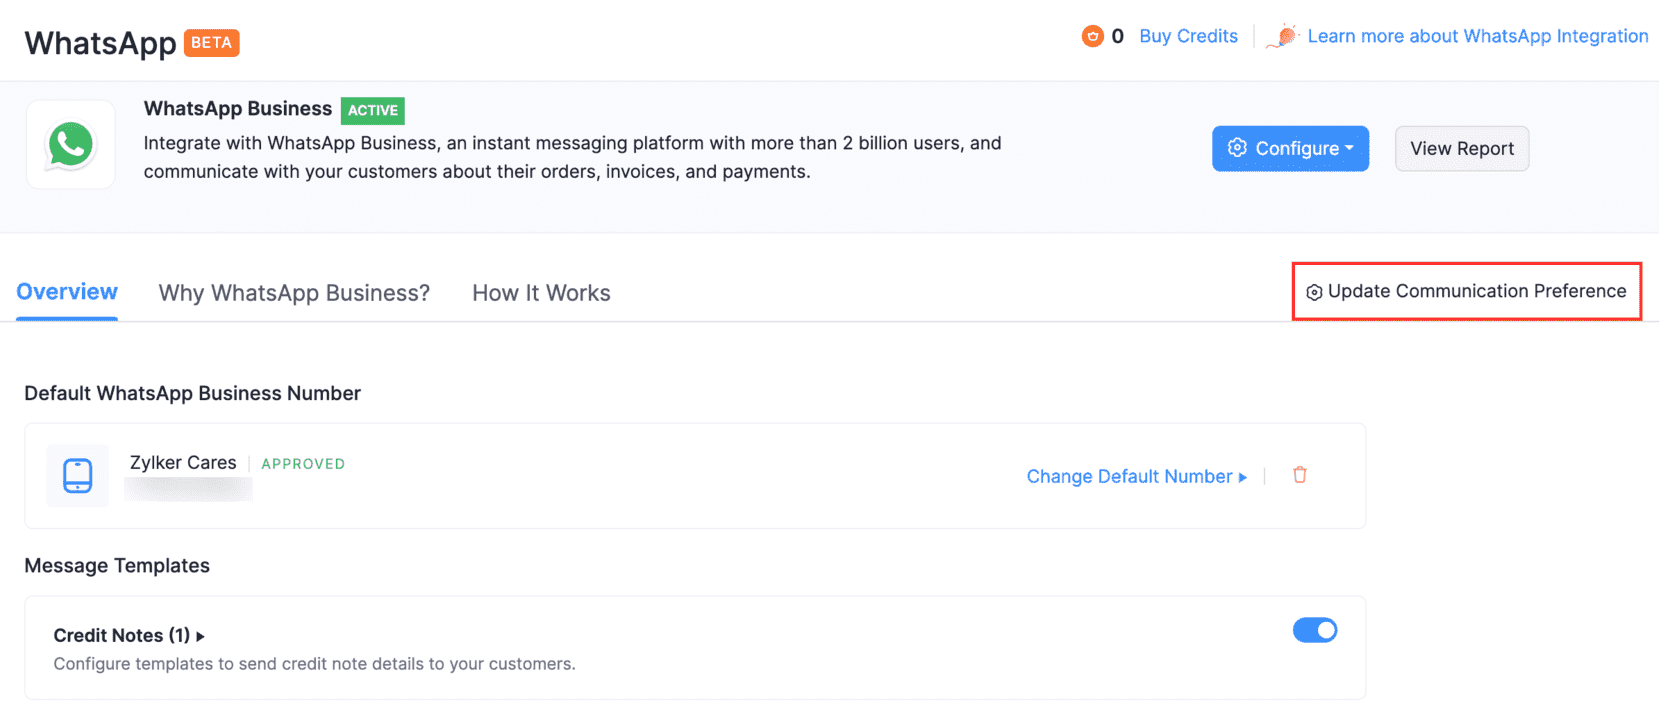This screenshot has width=1659, height=708.
Task: Click the orange BETA badge
Action: coord(211,43)
